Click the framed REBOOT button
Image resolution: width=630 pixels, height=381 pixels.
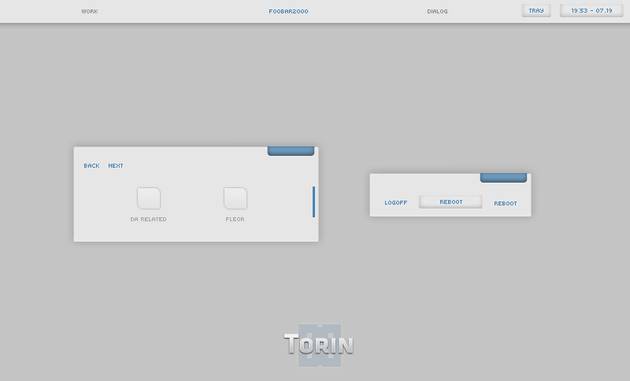[x=451, y=202]
